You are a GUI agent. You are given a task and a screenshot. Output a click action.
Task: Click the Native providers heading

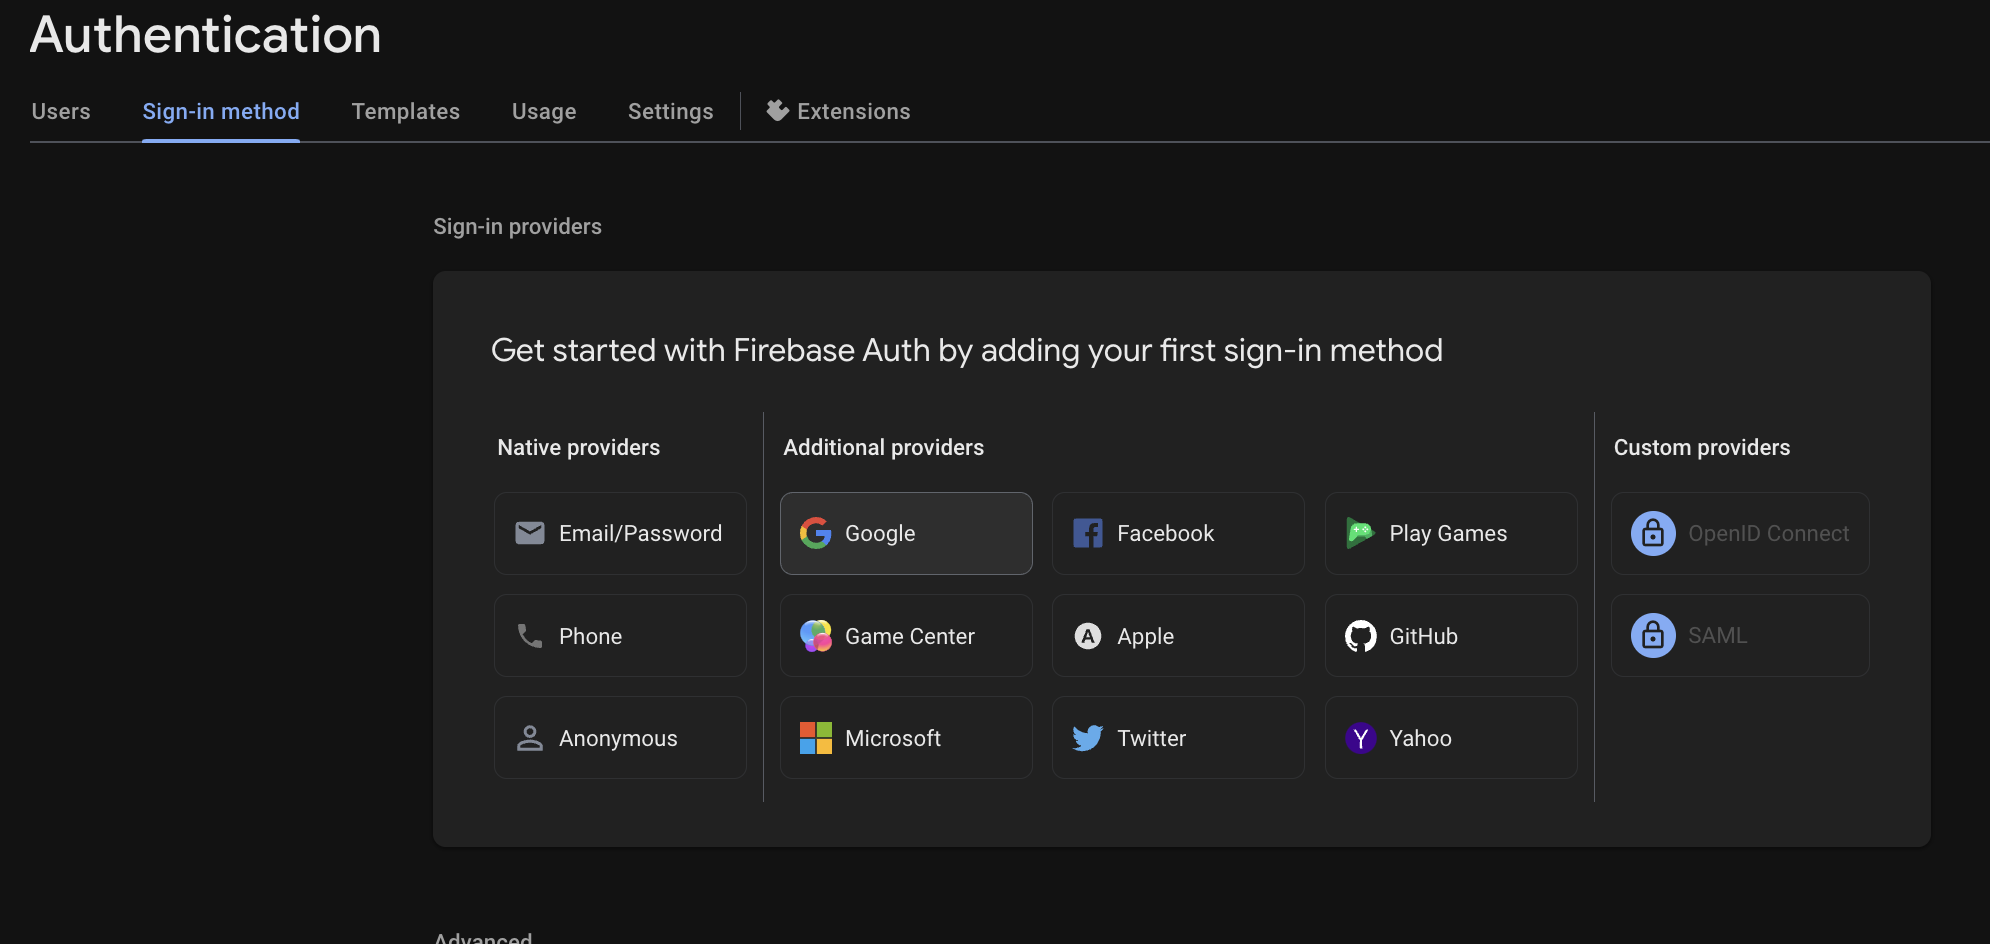579,447
